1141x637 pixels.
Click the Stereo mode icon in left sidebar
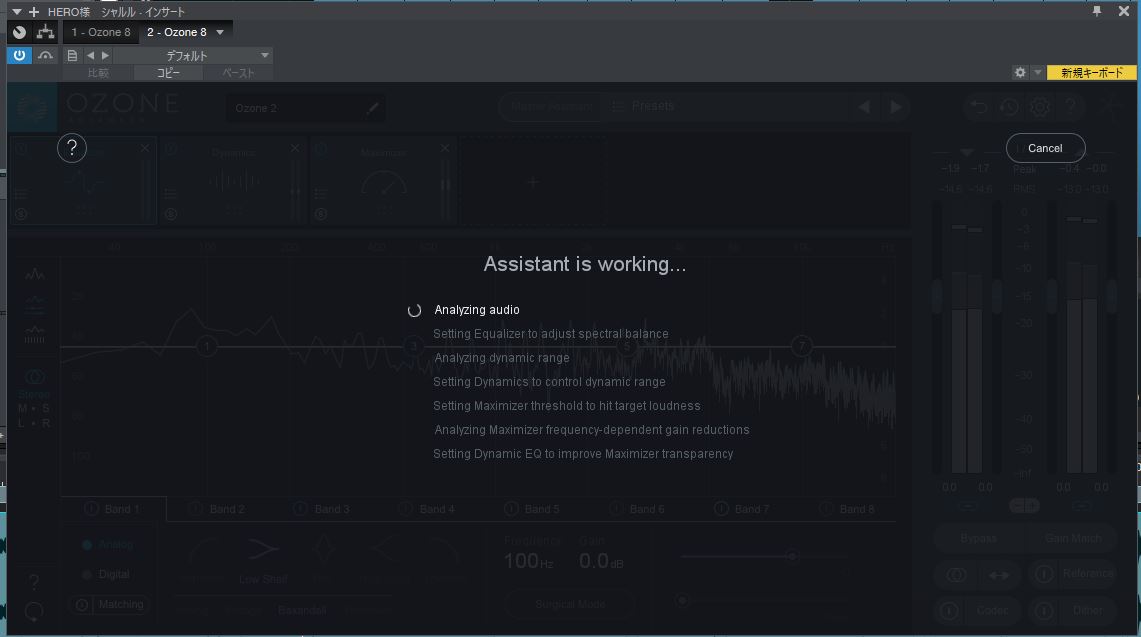point(35,377)
